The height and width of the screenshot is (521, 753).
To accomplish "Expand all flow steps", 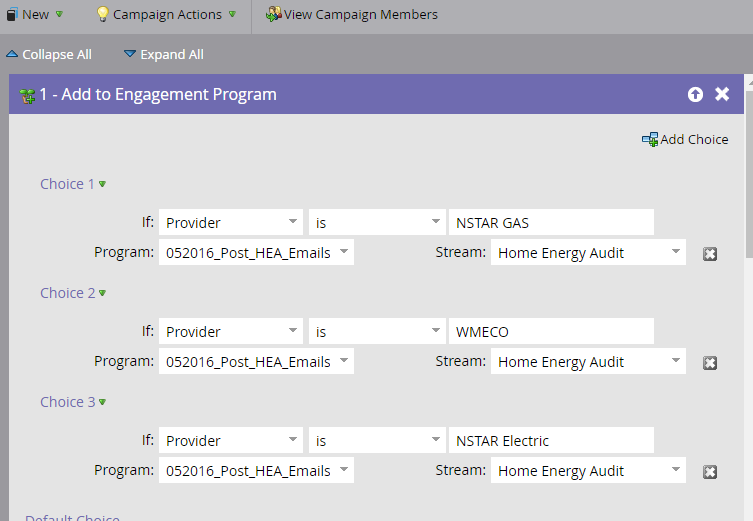I will pyautogui.click(x=163, y=54).
